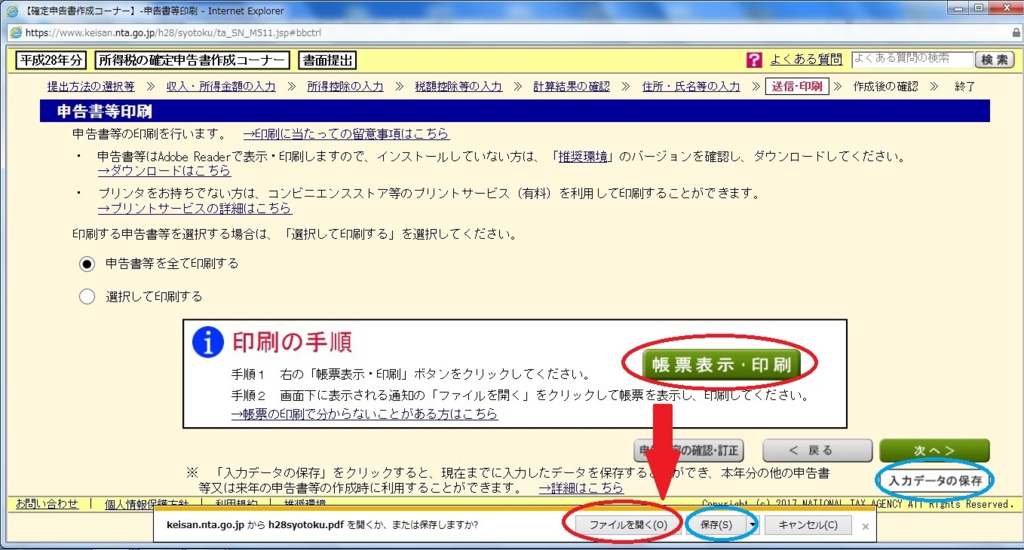The image size is (1024, 550).
Task: Click the lock icon in address bar
Action: click(x=1016, y=33)
